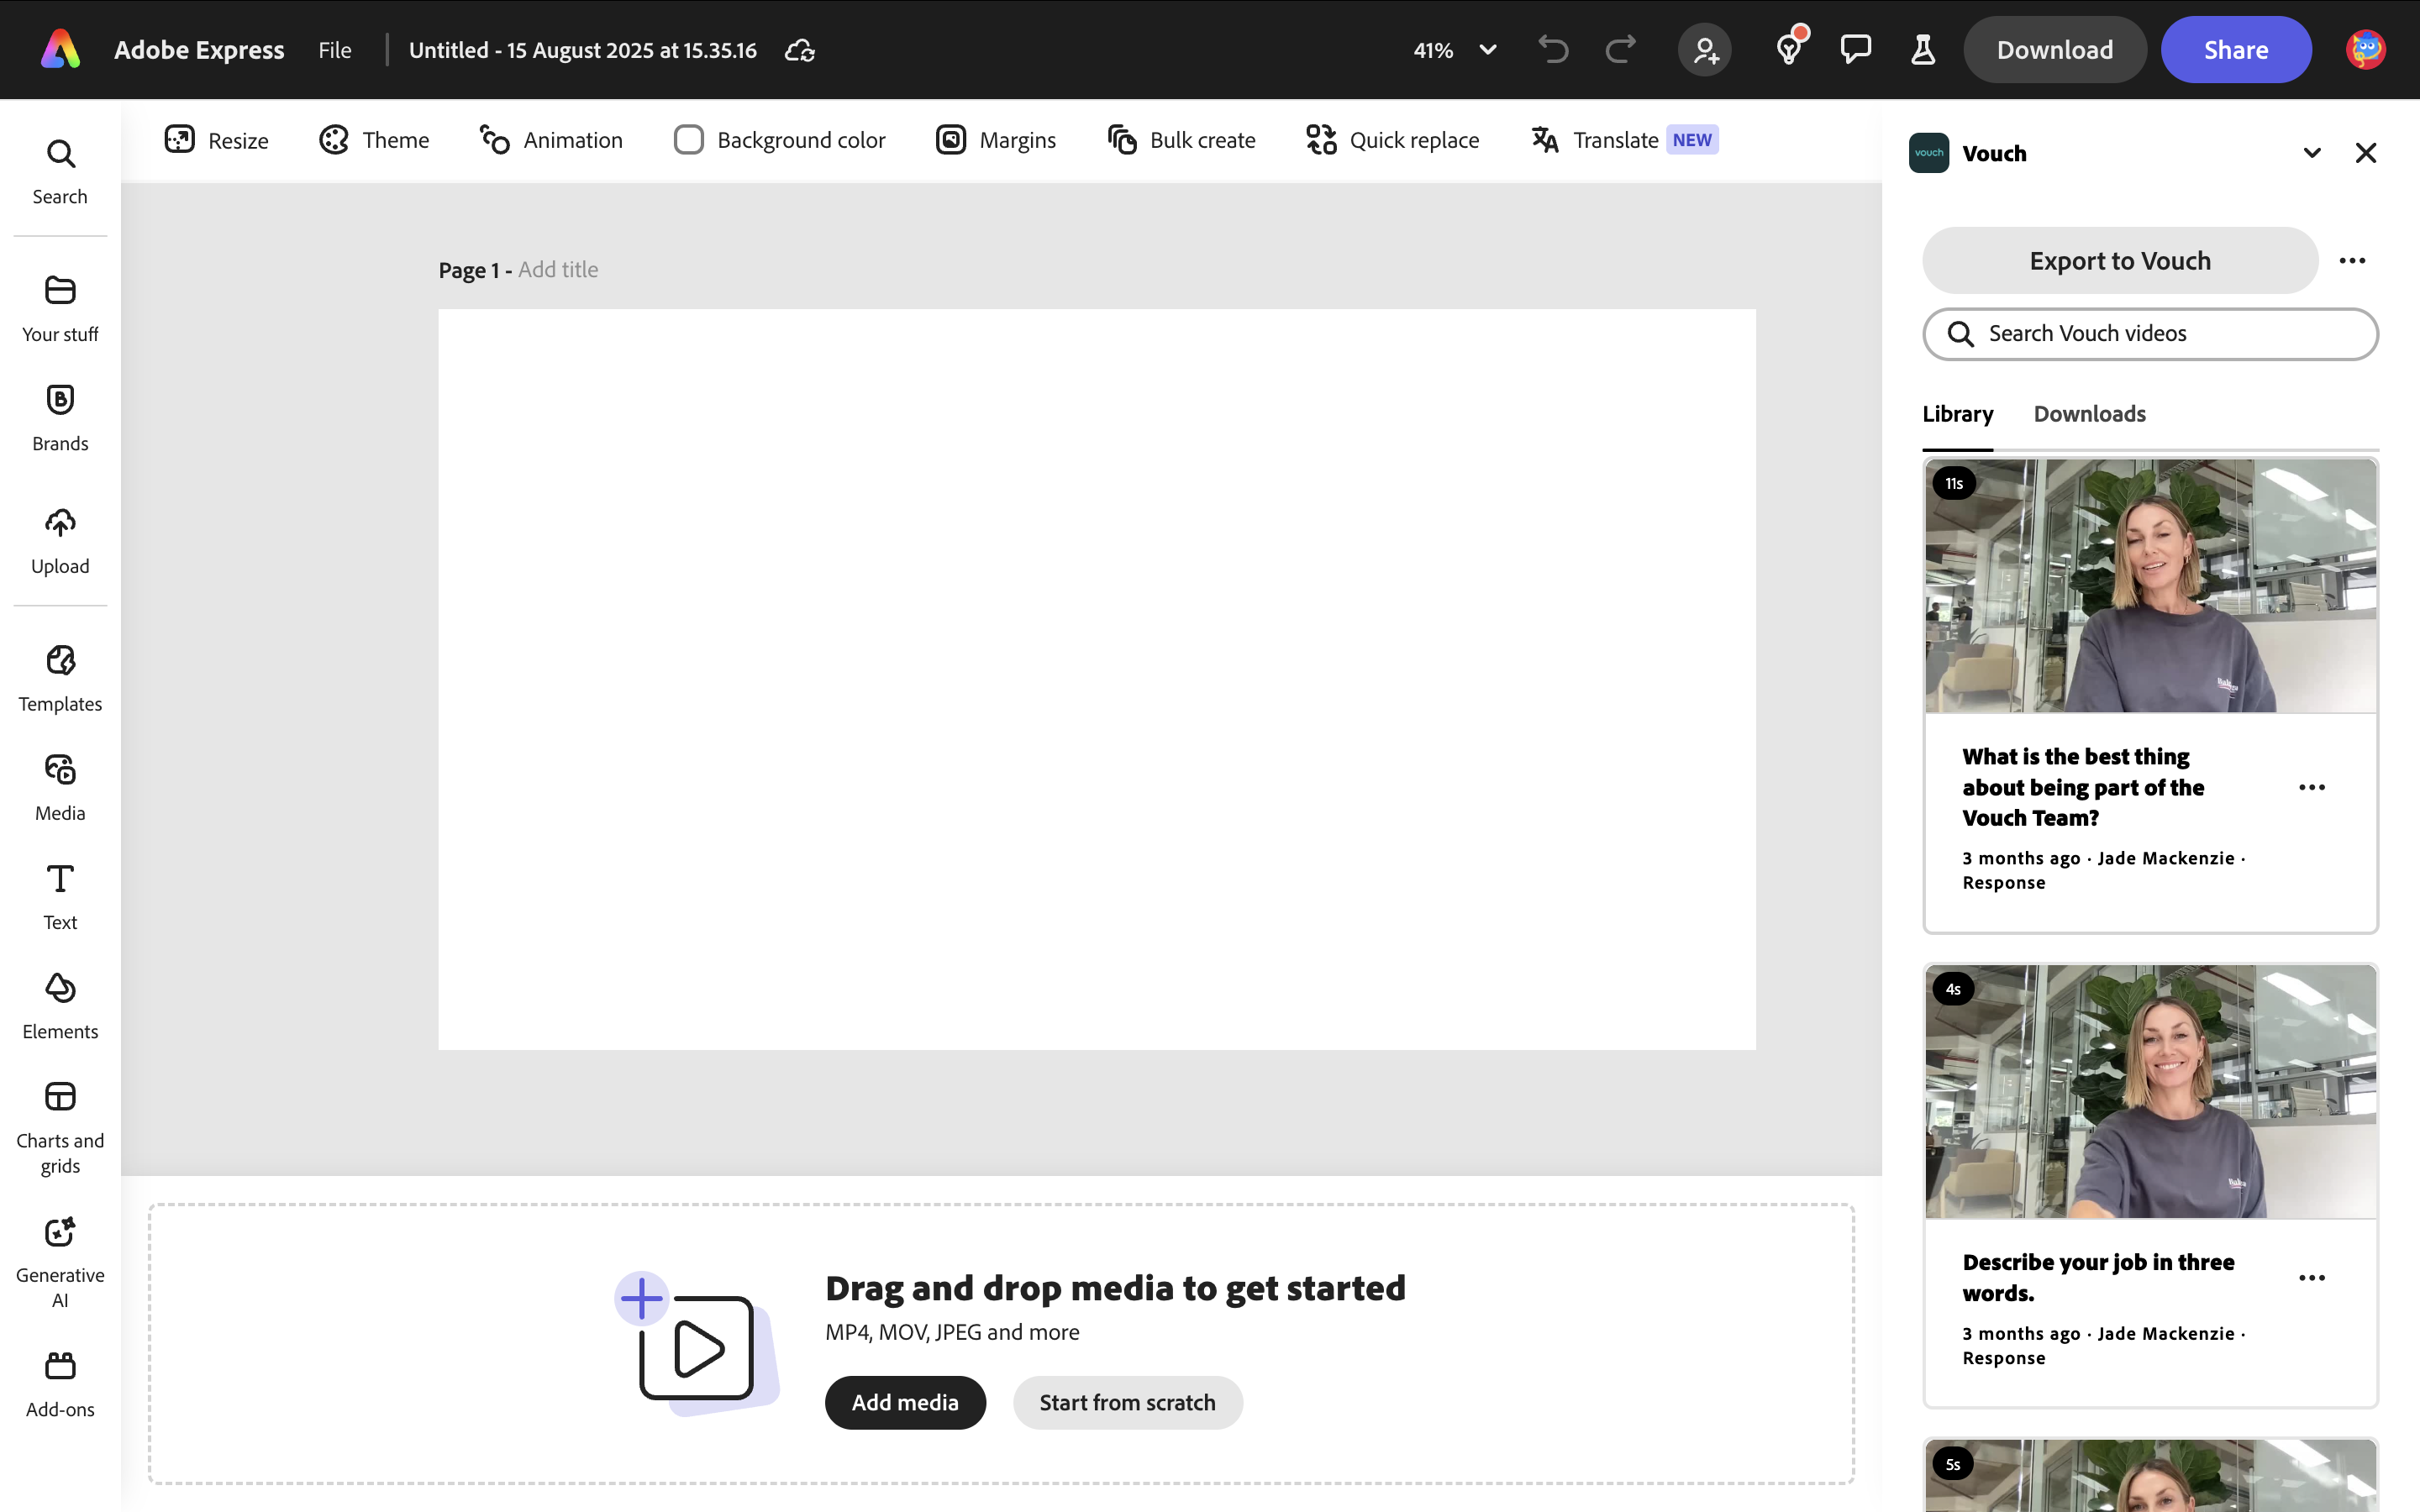Click the Share button
This screenshot has width=2420, height=1512.
click(x=2236, y=50)
